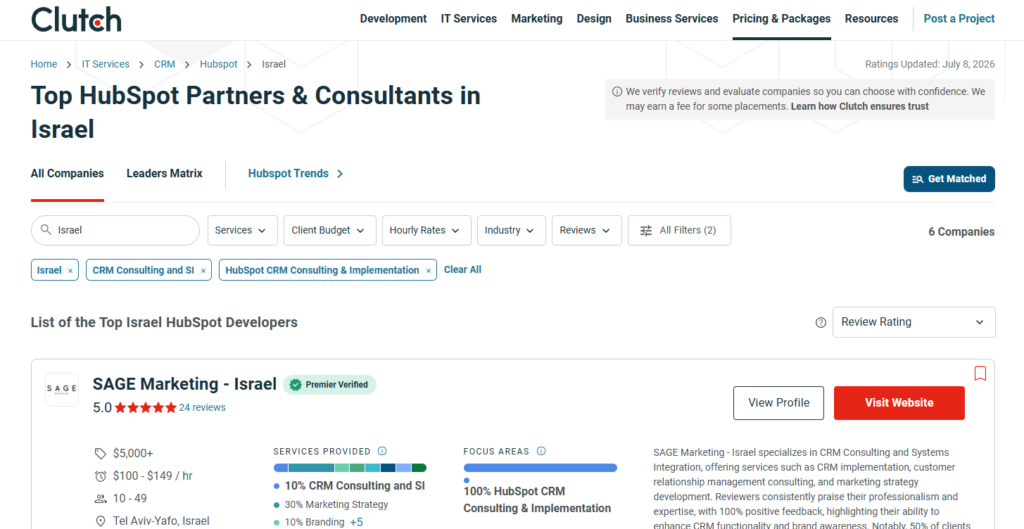Click the price tag icon beside $5,000+

pos(101,453)
